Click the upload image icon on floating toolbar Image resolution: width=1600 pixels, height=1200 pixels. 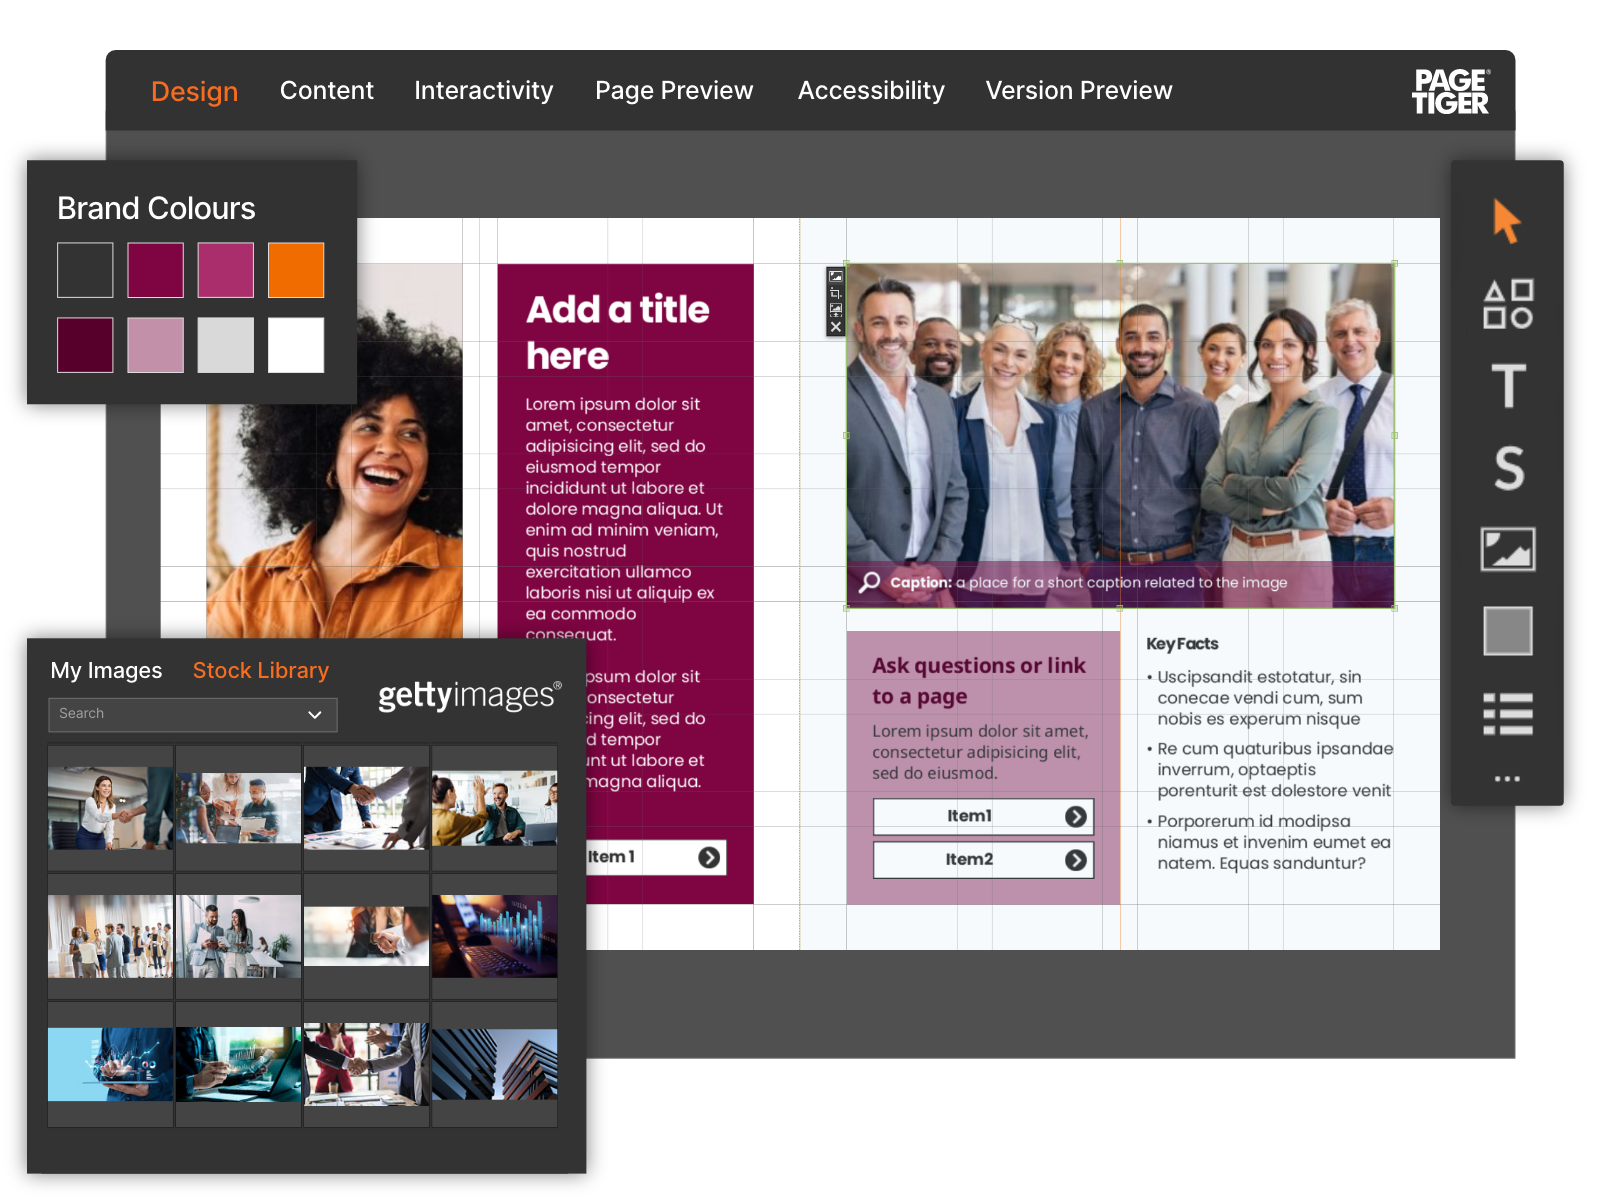click(x=836, y=310)
